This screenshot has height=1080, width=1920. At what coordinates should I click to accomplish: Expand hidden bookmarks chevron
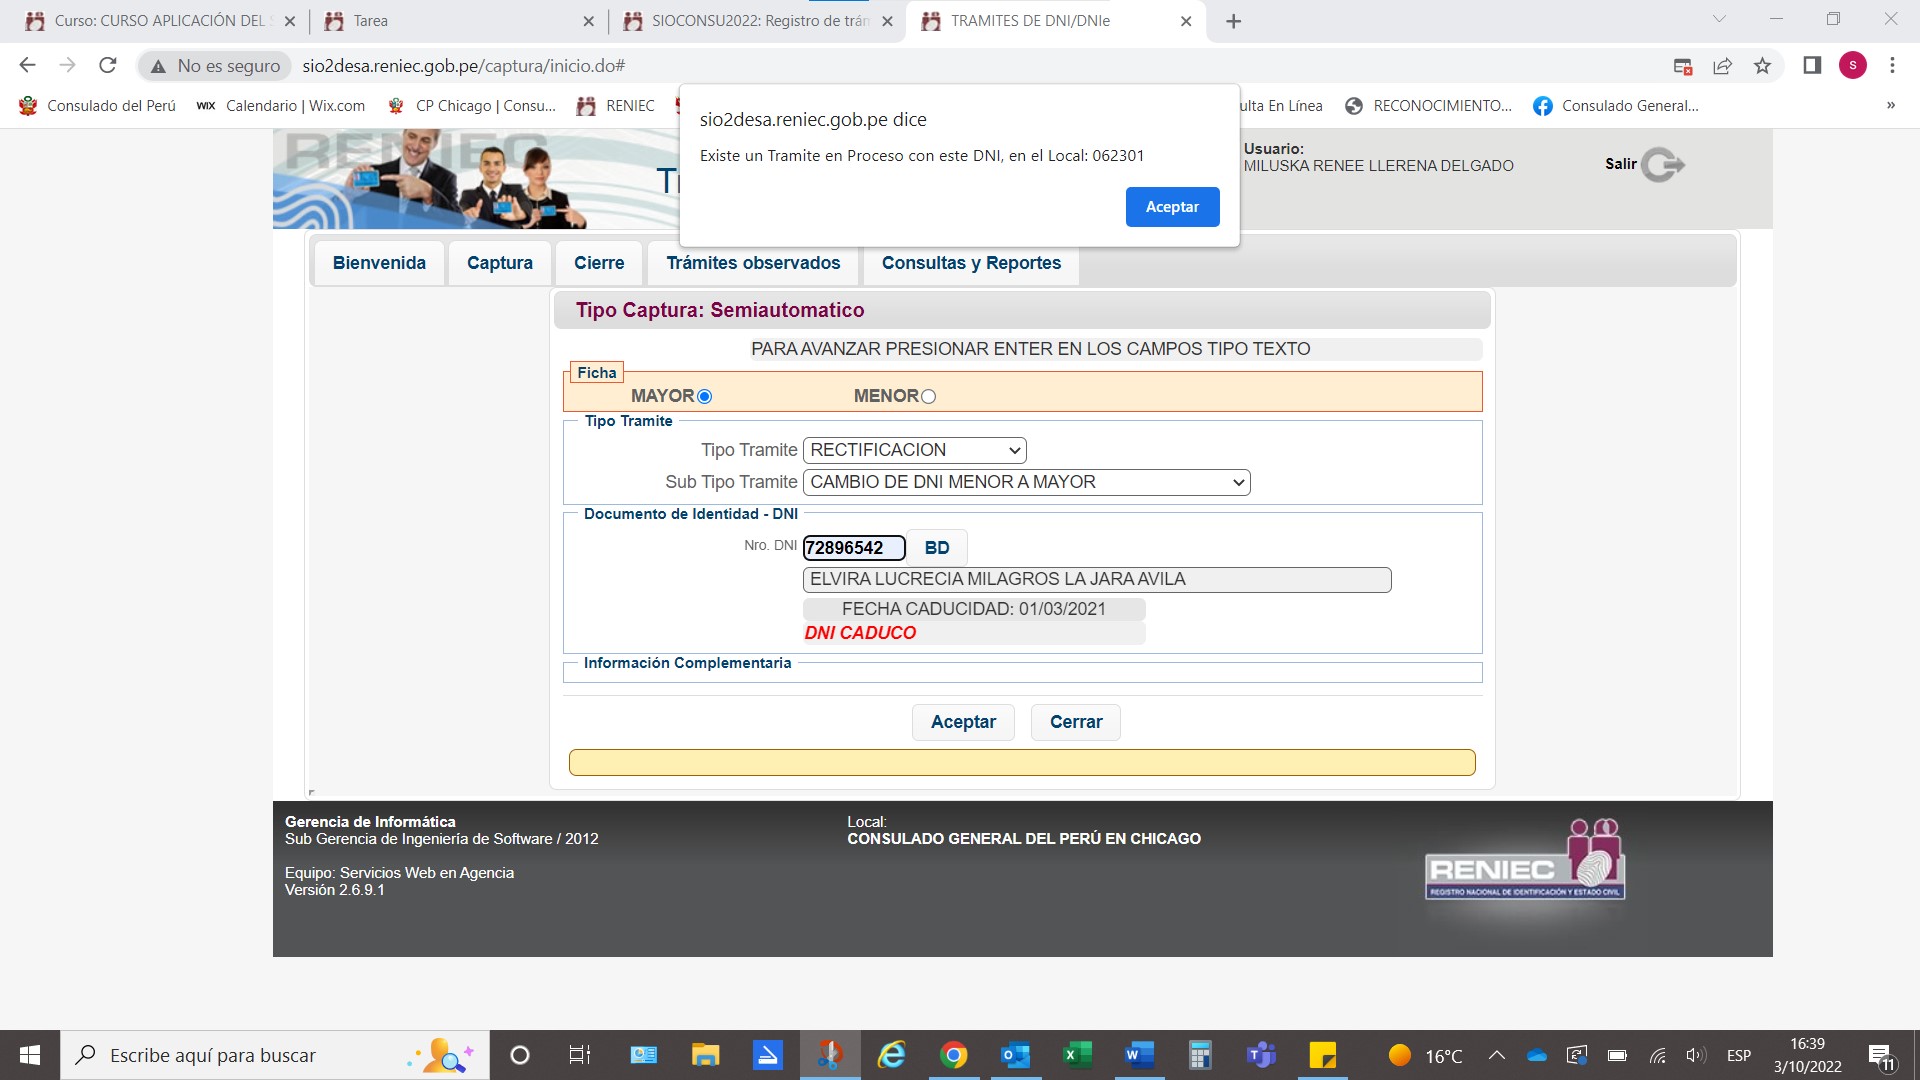tap(1890, 106)
